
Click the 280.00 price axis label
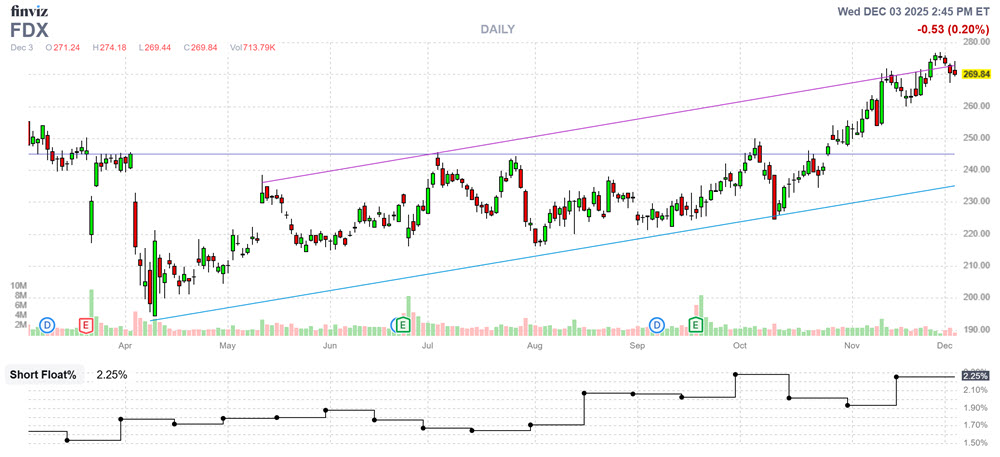[976, 43]
